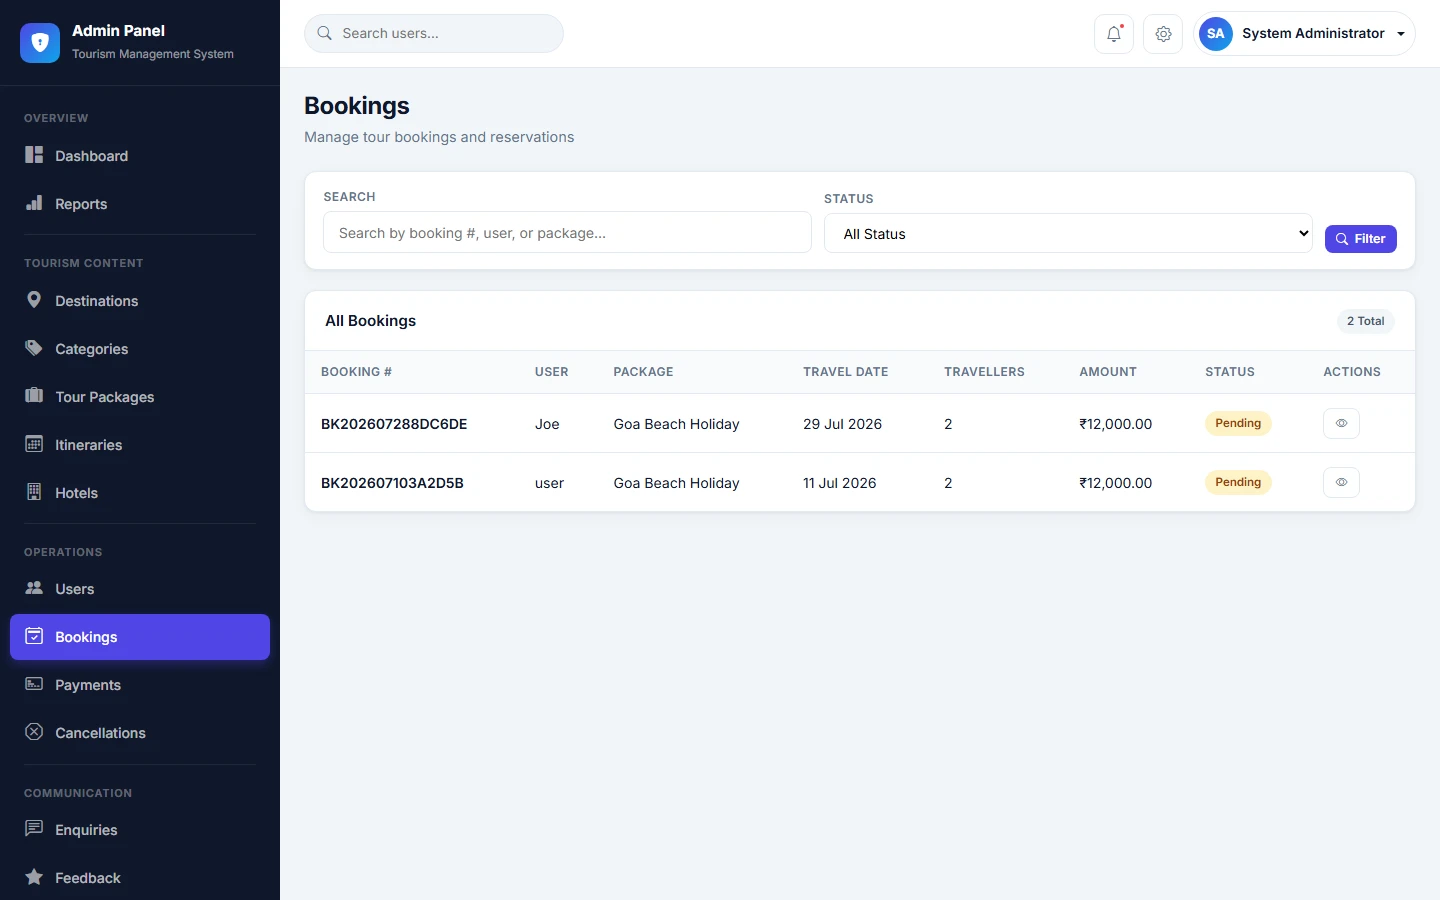View booking BK202607288DC6DE with eye icon

(x=1341, y=423)
